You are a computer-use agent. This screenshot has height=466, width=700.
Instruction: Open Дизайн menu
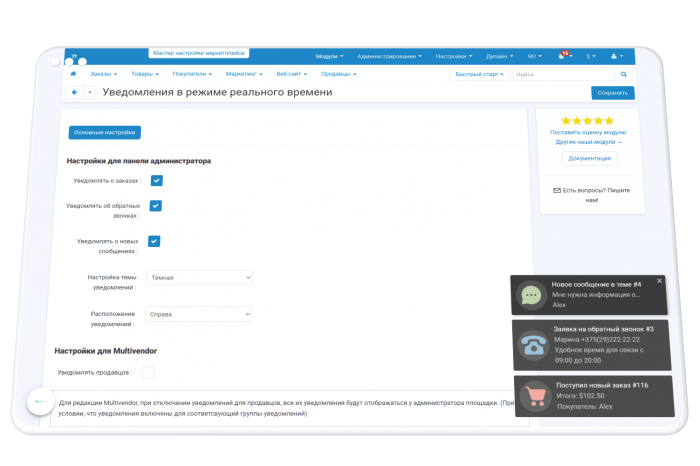[500, 56]
